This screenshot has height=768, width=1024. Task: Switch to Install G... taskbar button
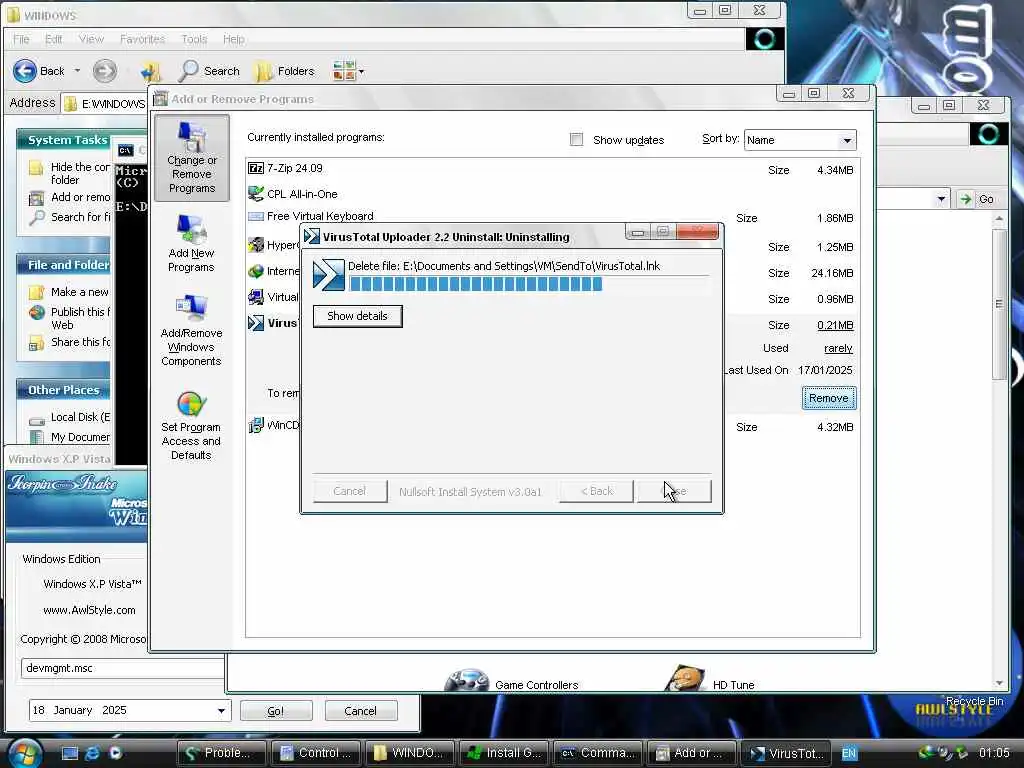tap(504, 753)
